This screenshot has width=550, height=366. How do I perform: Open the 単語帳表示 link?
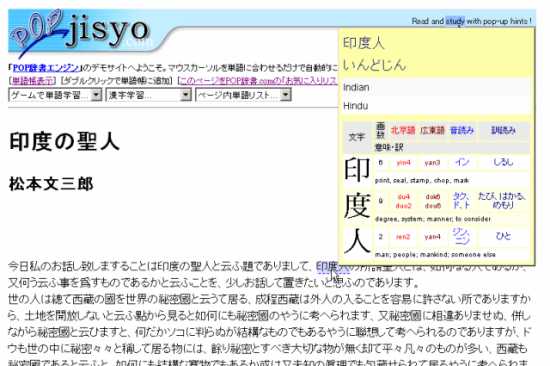(x=33, y=81)
